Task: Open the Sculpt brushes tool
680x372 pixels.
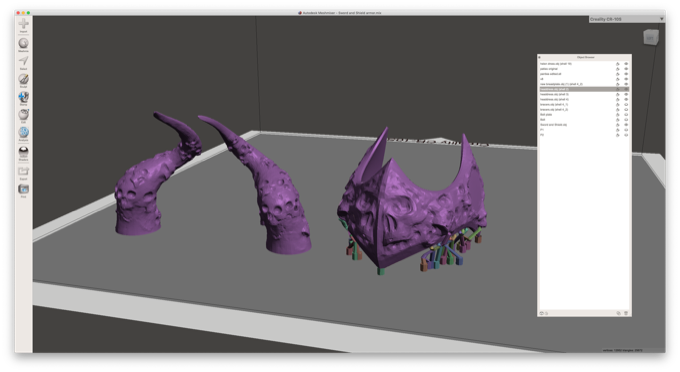Action: 23,80
